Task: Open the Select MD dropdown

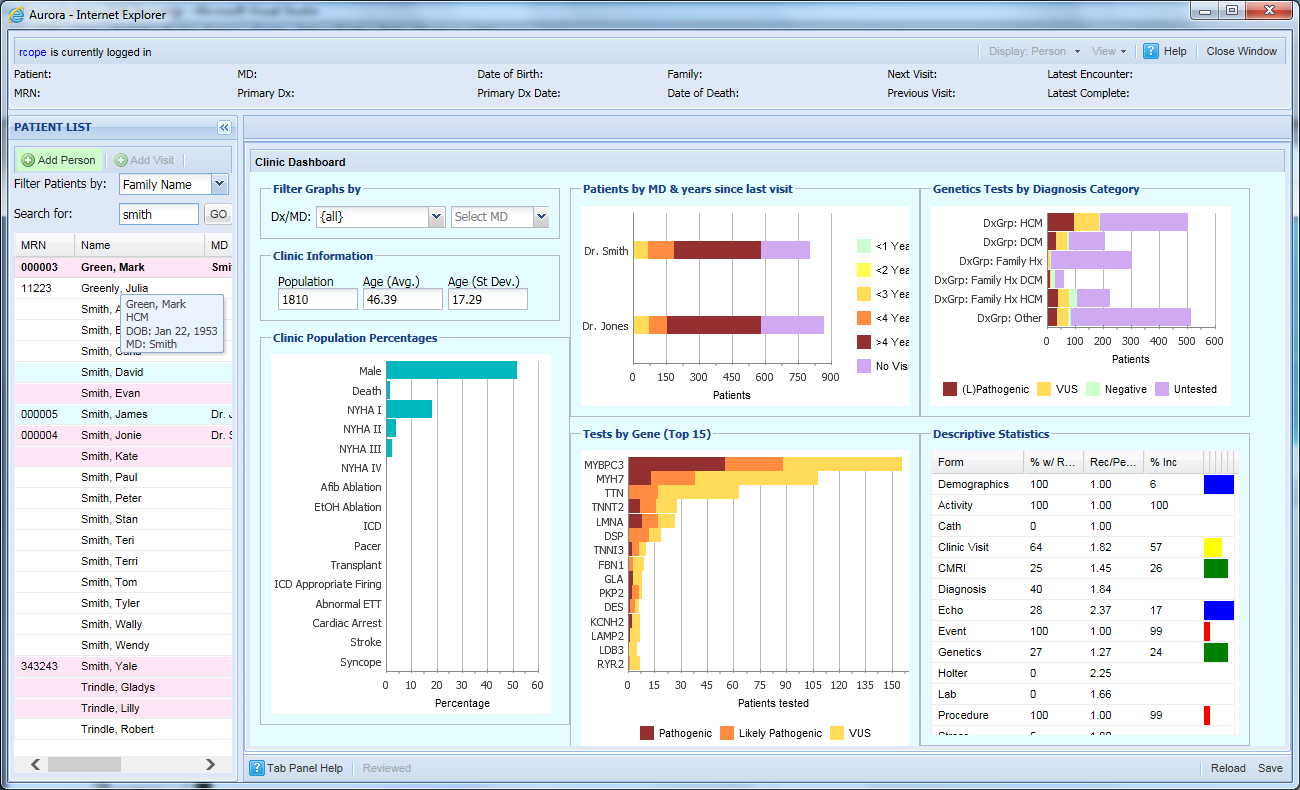Action: tap(541, 217)
